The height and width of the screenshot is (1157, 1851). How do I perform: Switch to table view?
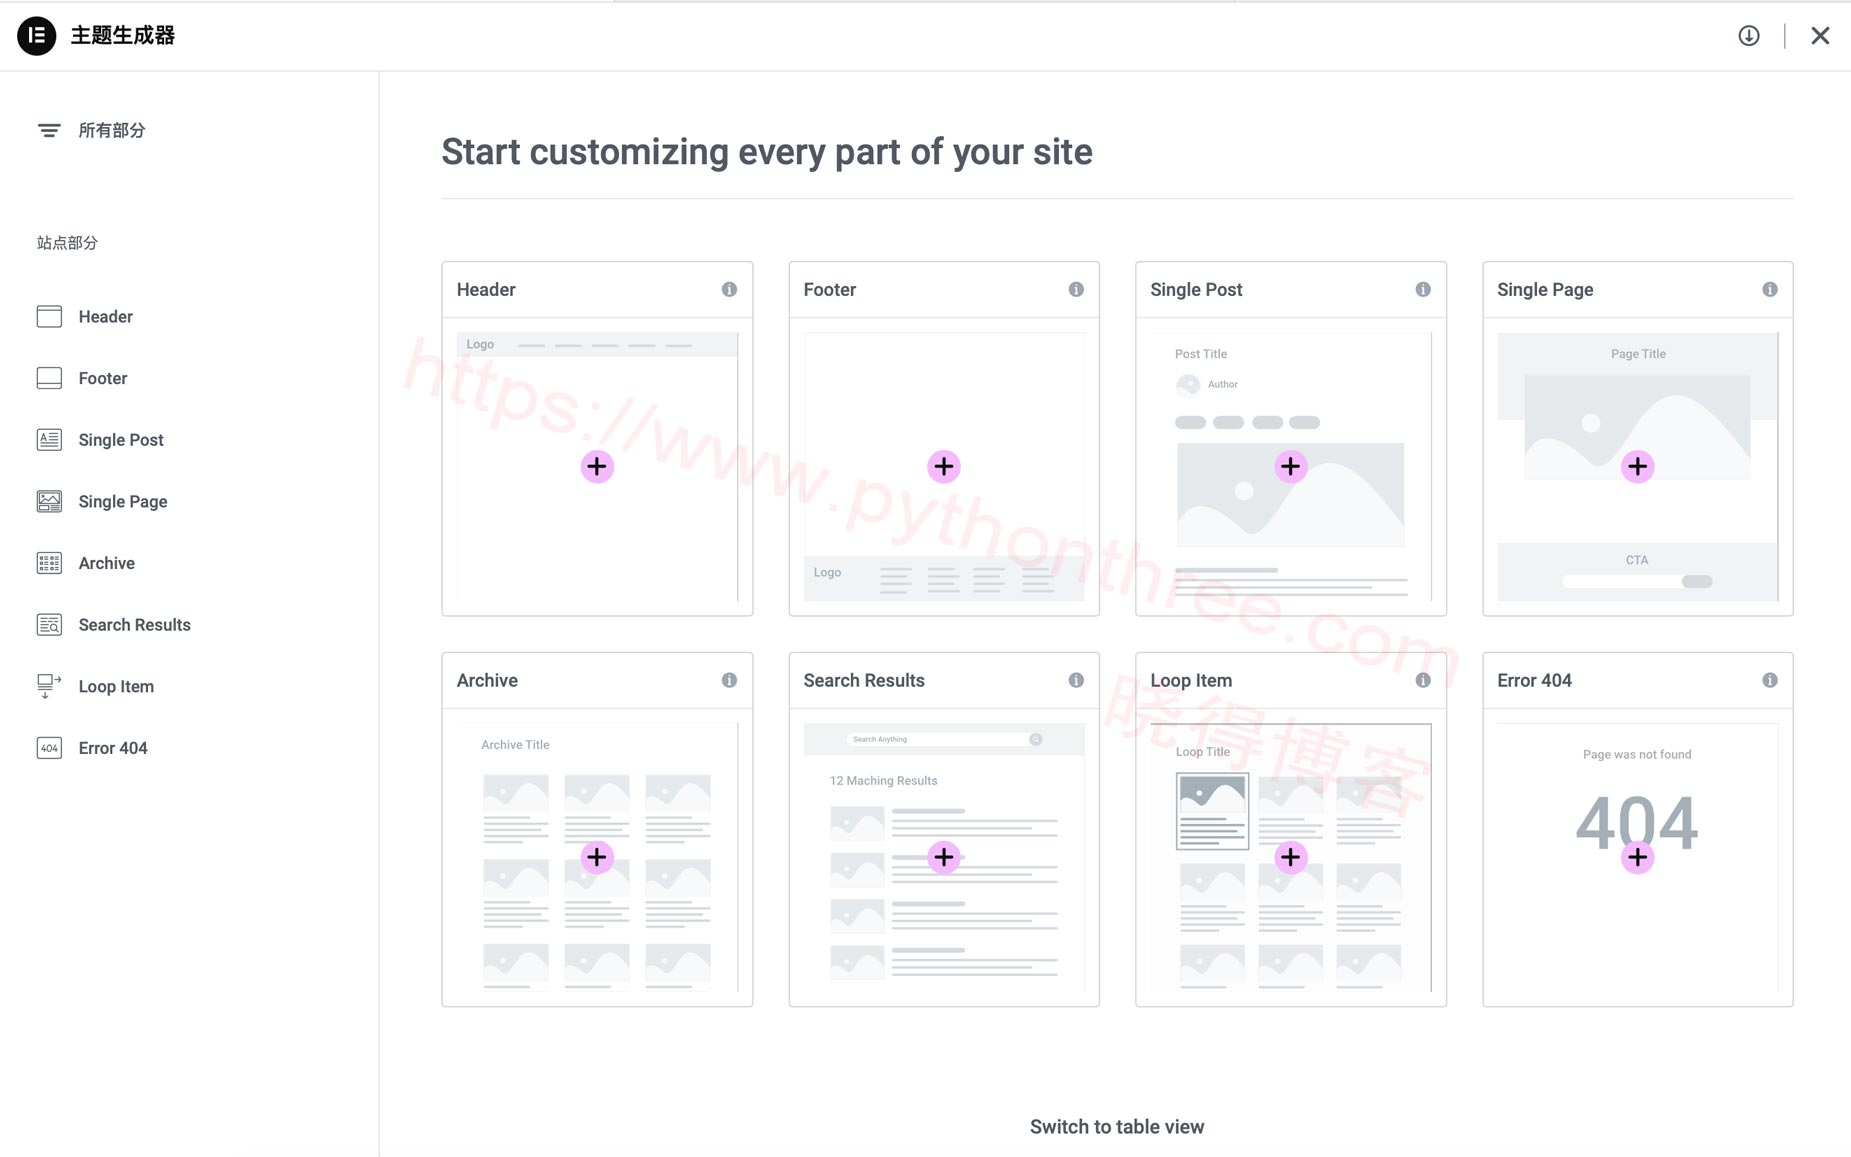tap(1117, 1127)
